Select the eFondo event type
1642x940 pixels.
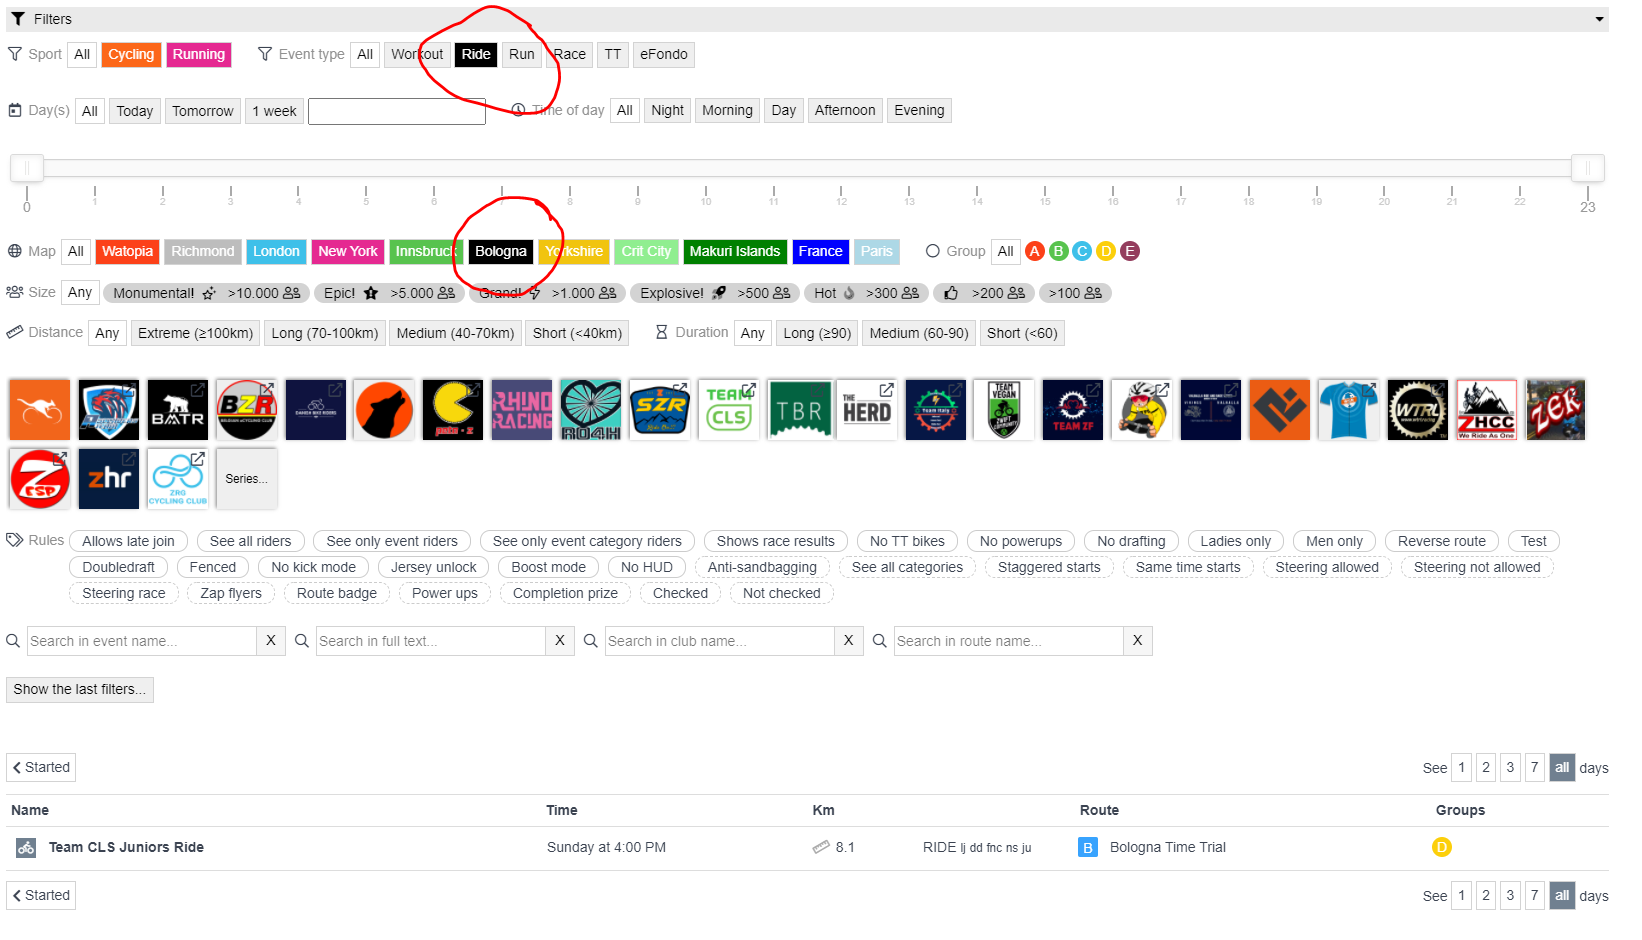pos(664,54)
